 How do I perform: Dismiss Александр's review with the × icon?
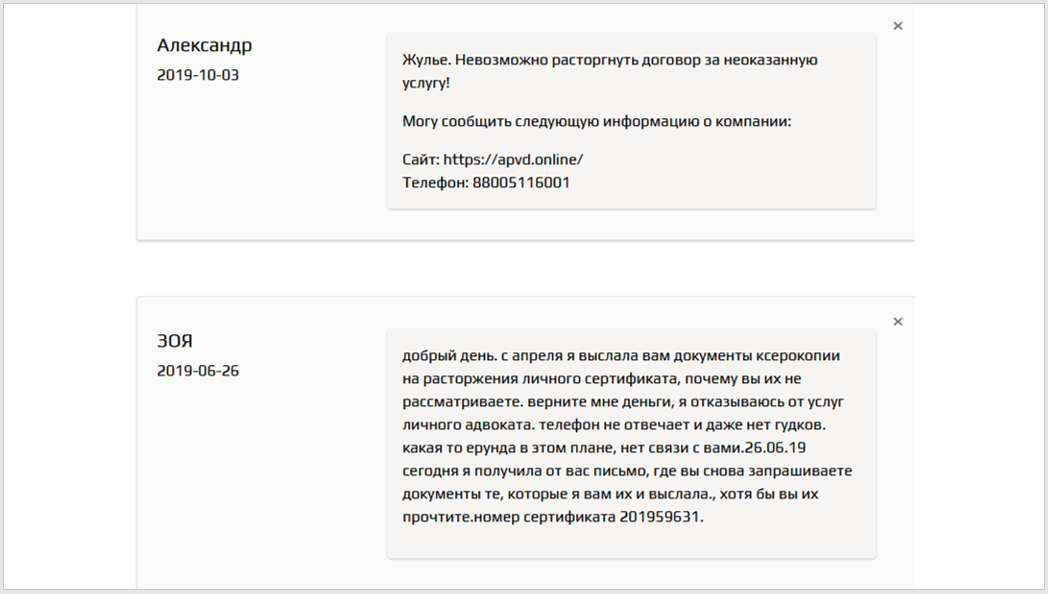pyautogui.click(x=897, y=25)
